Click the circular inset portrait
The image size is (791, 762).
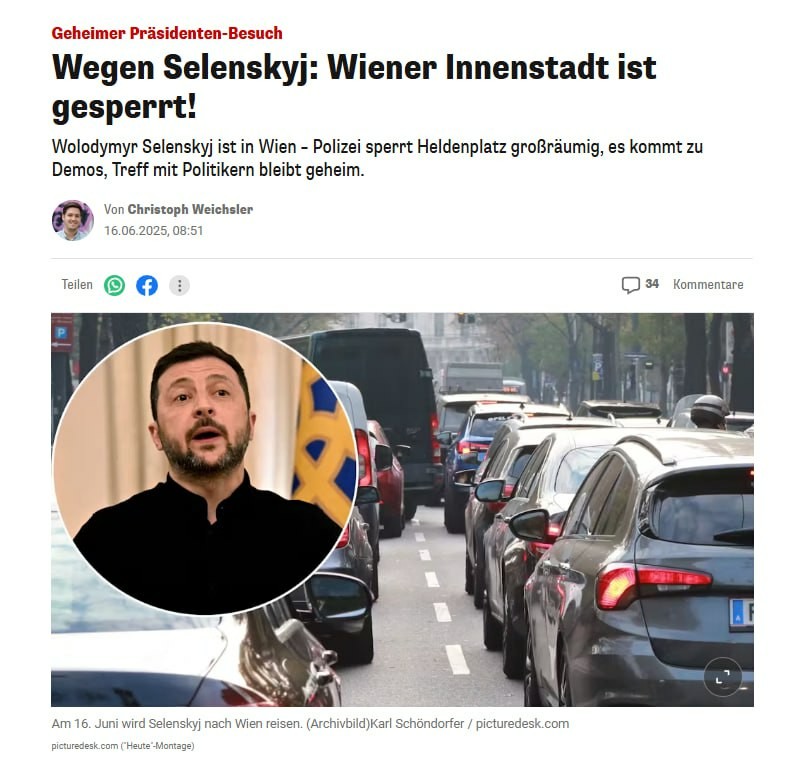205,468
